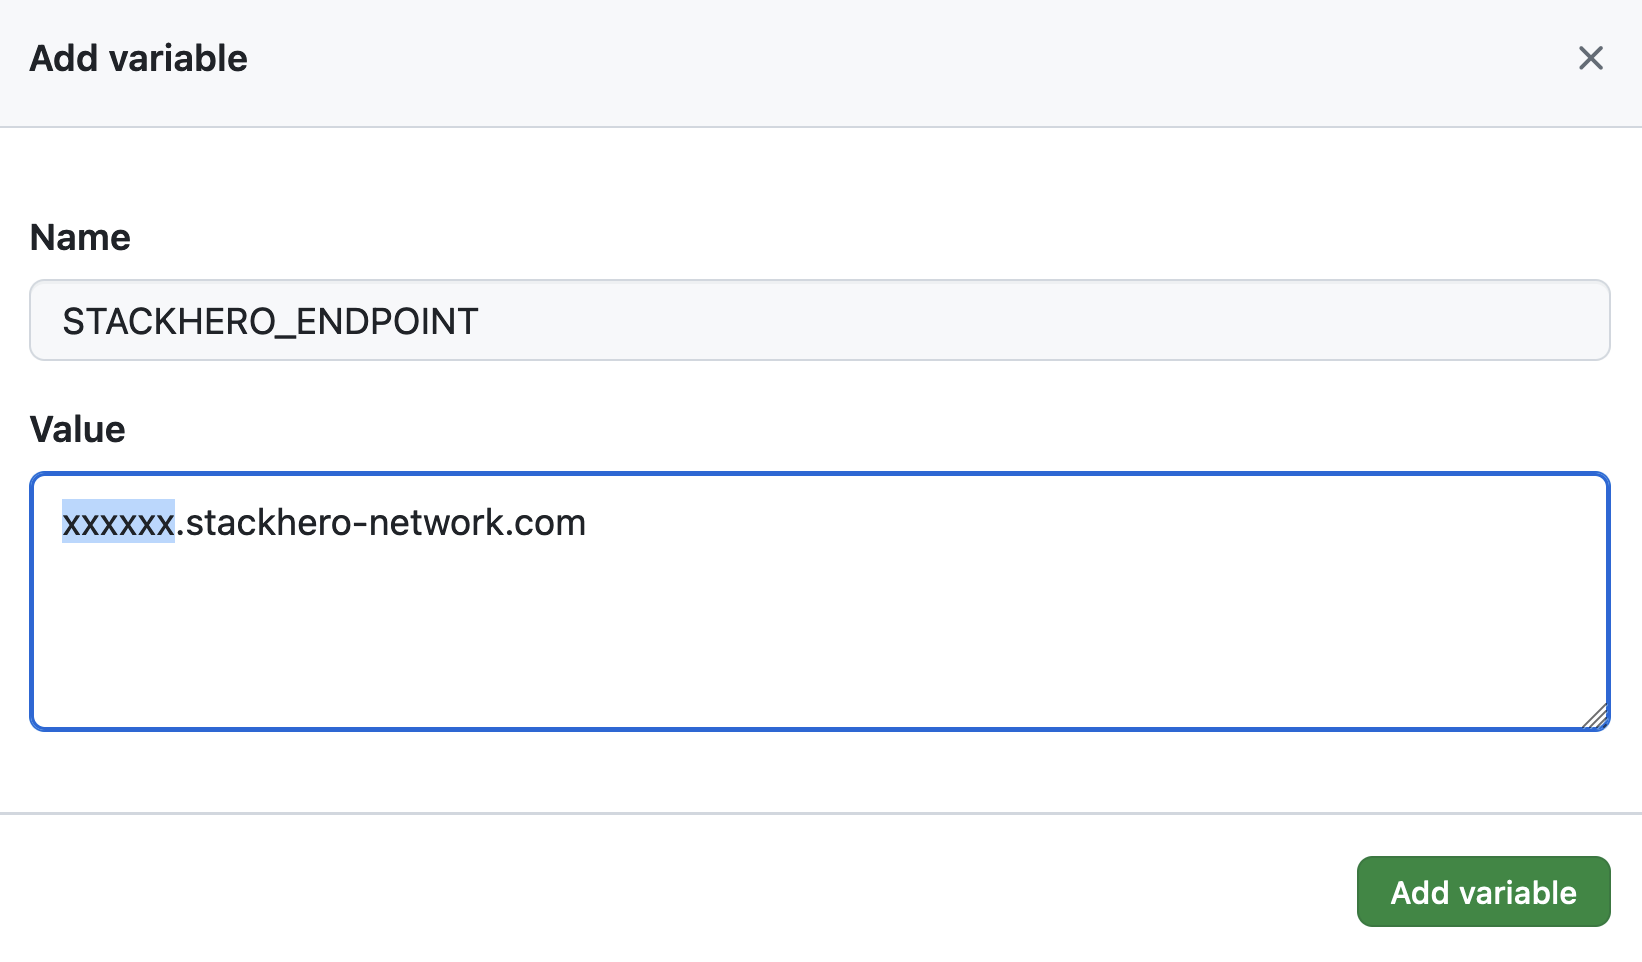Click the Add variable green button
The width and height of the screenshot is (1642, 962).
[1483, 891]
